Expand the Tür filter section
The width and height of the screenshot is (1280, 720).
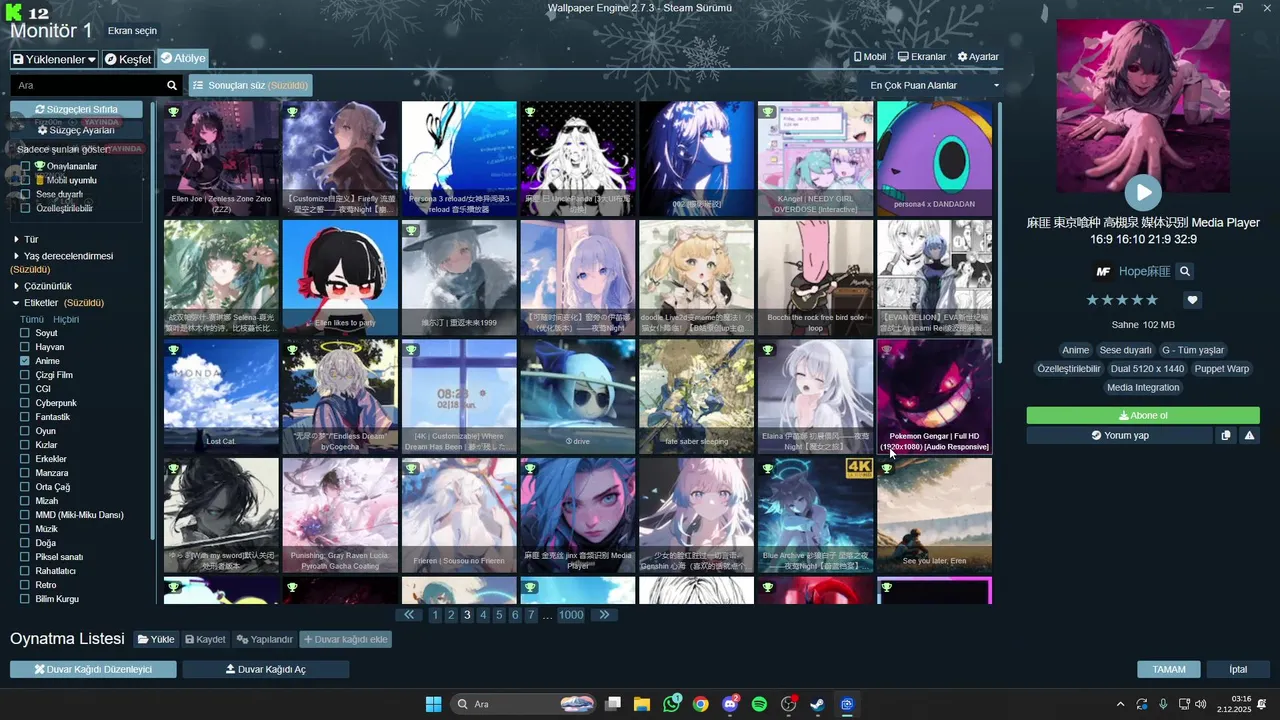(x=26, y=240)
